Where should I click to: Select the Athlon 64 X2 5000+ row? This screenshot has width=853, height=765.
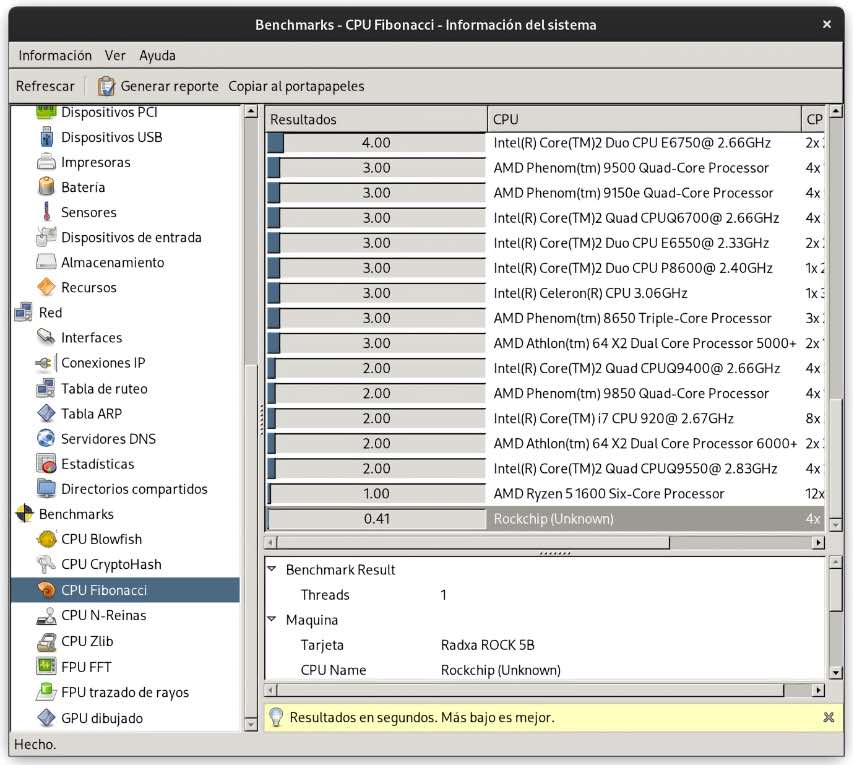[545, 343]
